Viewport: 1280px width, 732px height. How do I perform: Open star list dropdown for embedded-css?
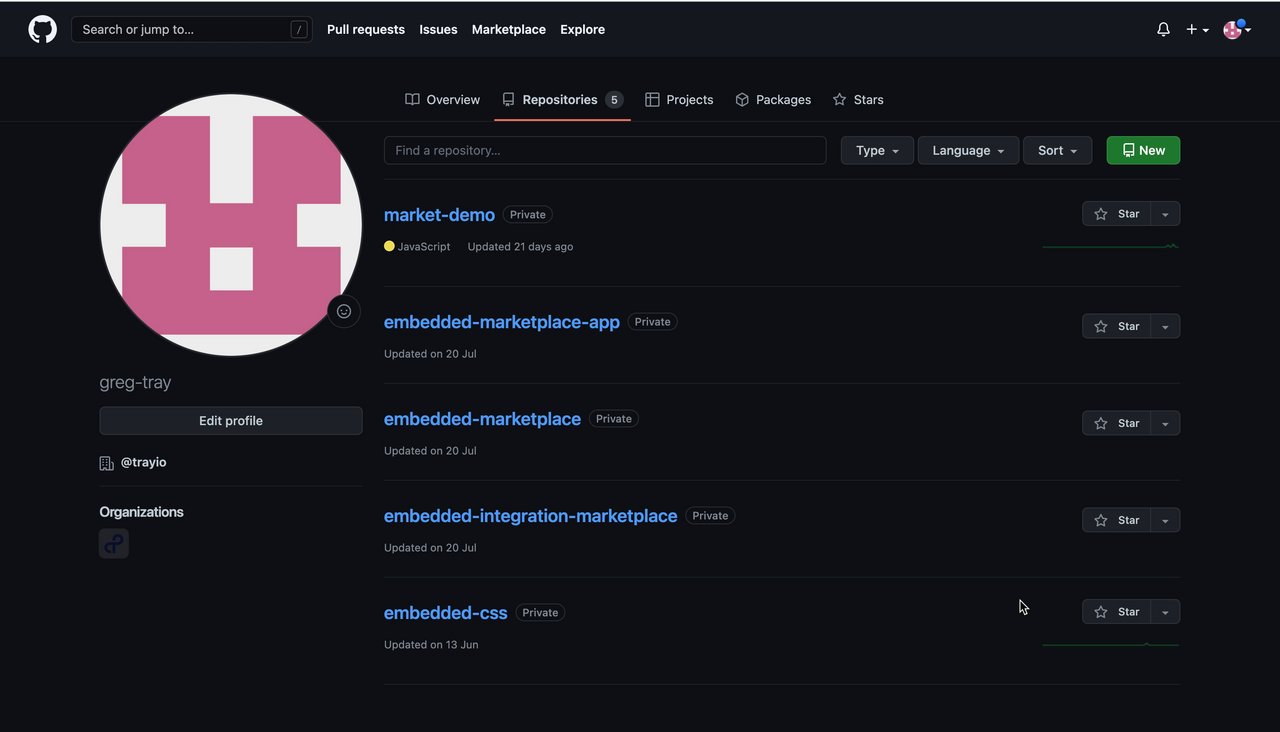point(1165,612)
